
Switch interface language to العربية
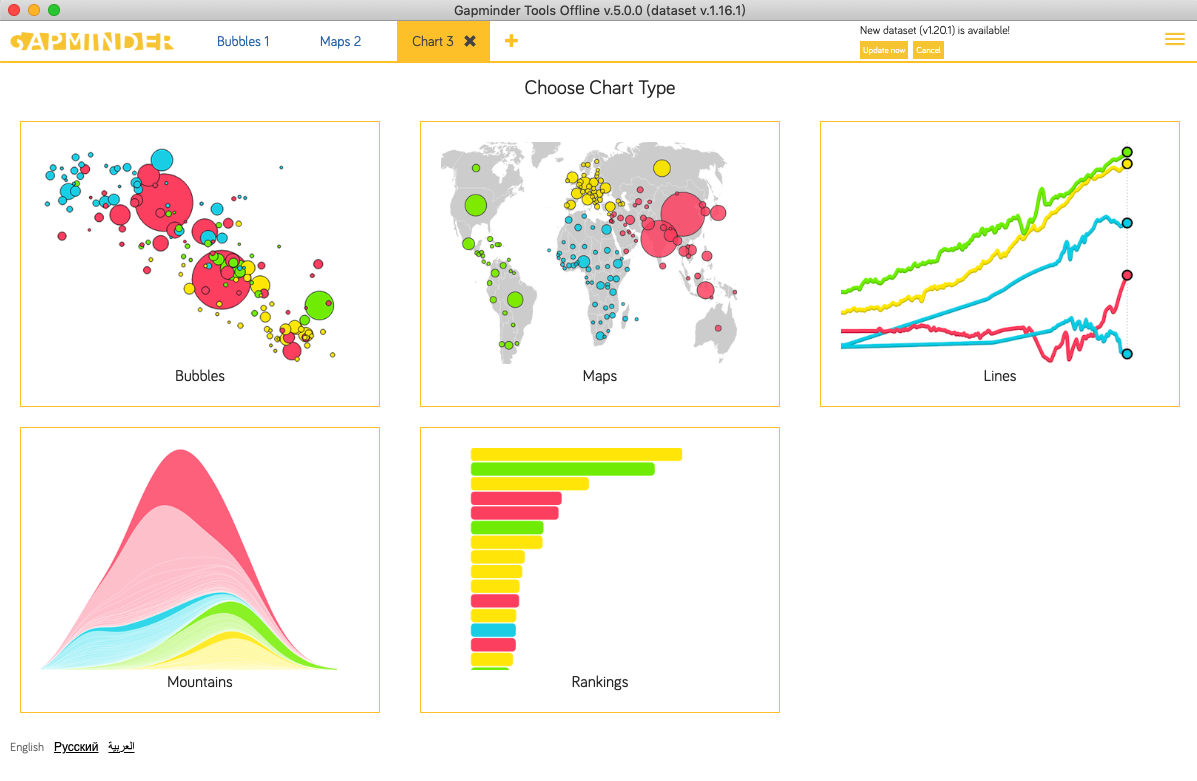point(120,746)
